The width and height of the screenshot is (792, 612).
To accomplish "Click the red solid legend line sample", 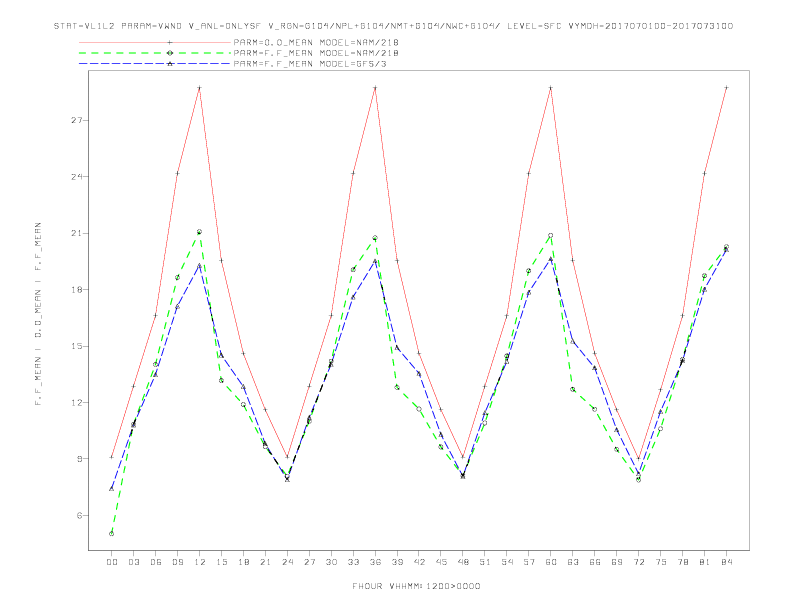I will (x=155, y=42).
